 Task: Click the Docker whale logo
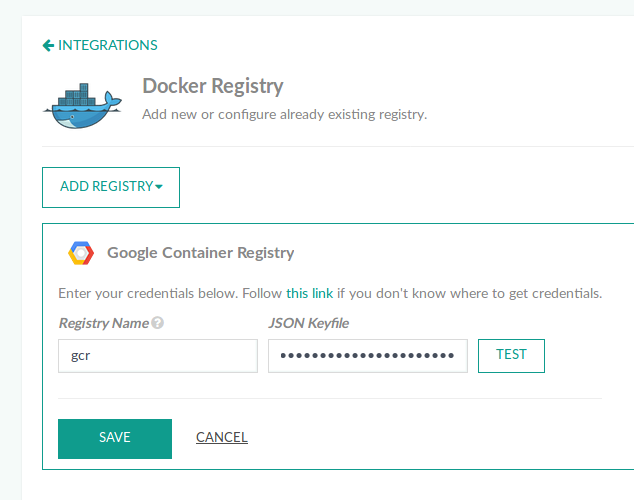pos(82,105)
